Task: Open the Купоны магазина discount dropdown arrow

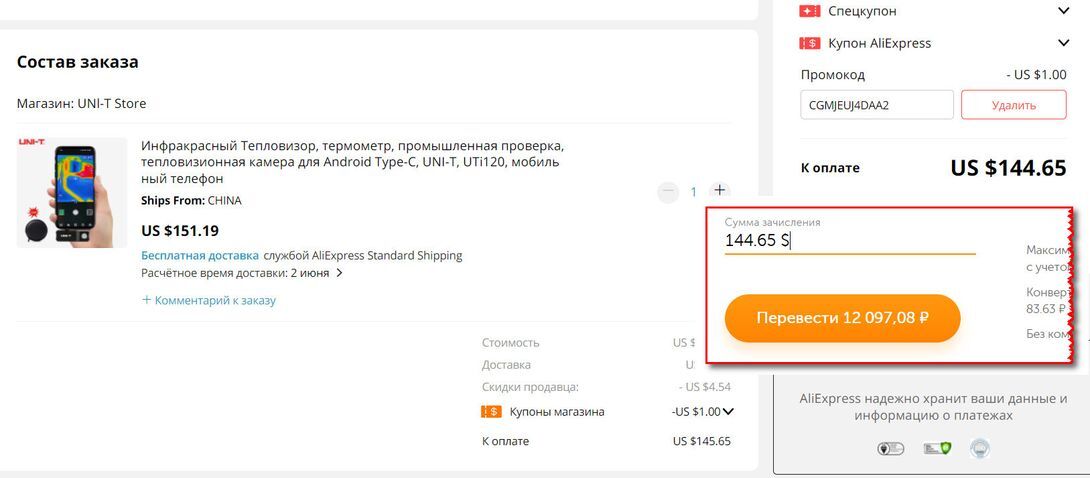Action: (x=728, y=411)
